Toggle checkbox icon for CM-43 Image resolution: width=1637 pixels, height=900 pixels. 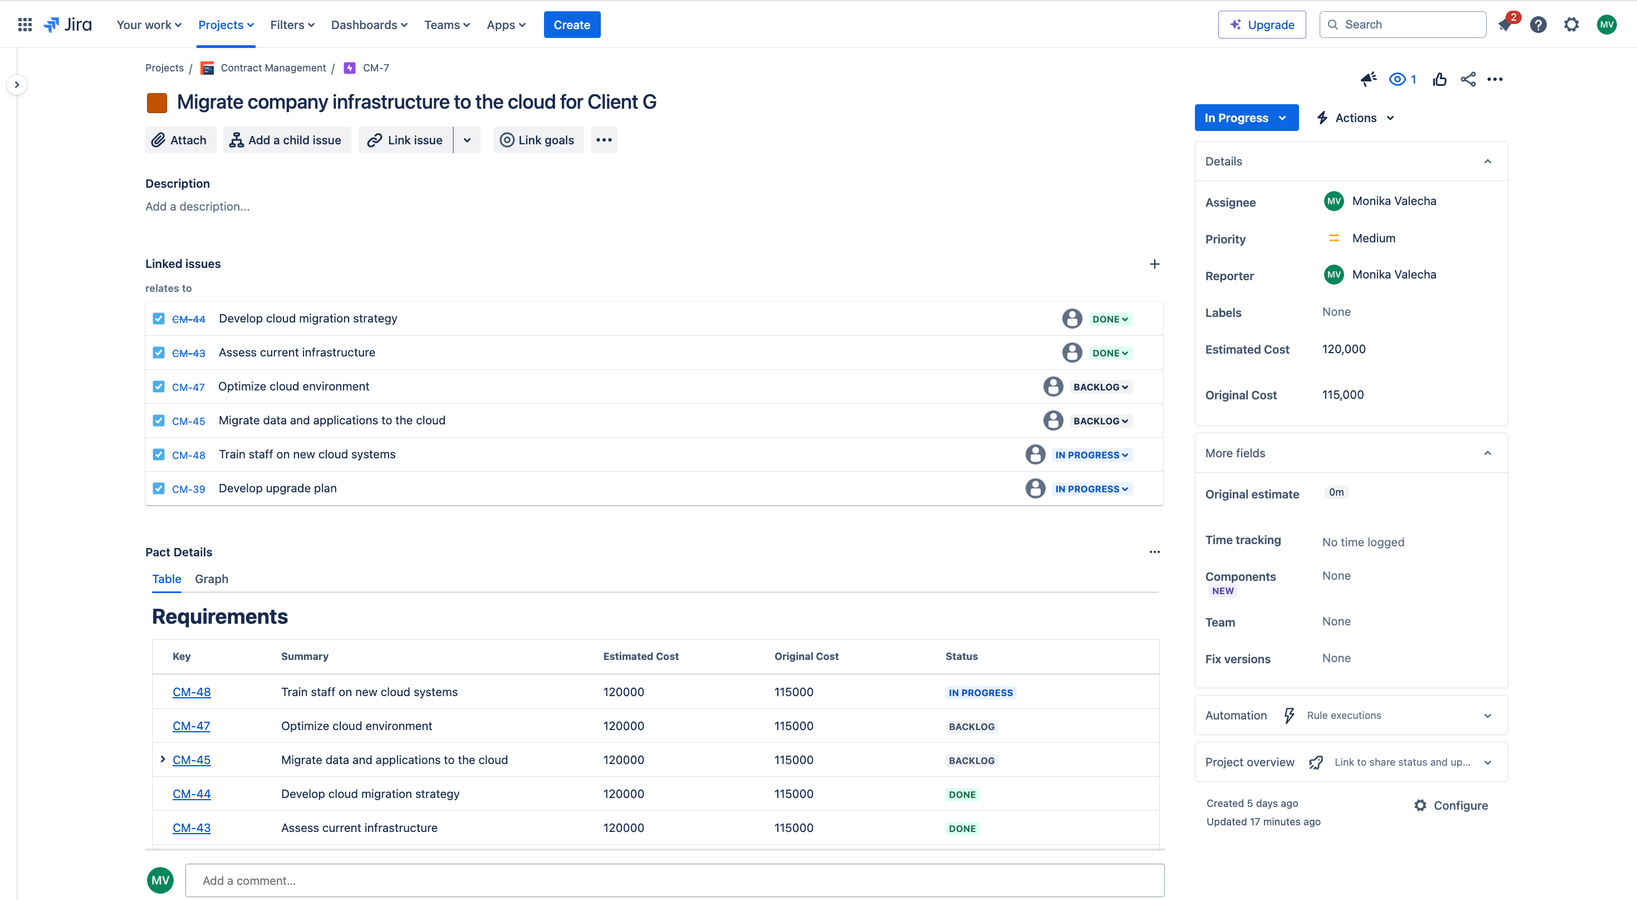coord(158,353)
